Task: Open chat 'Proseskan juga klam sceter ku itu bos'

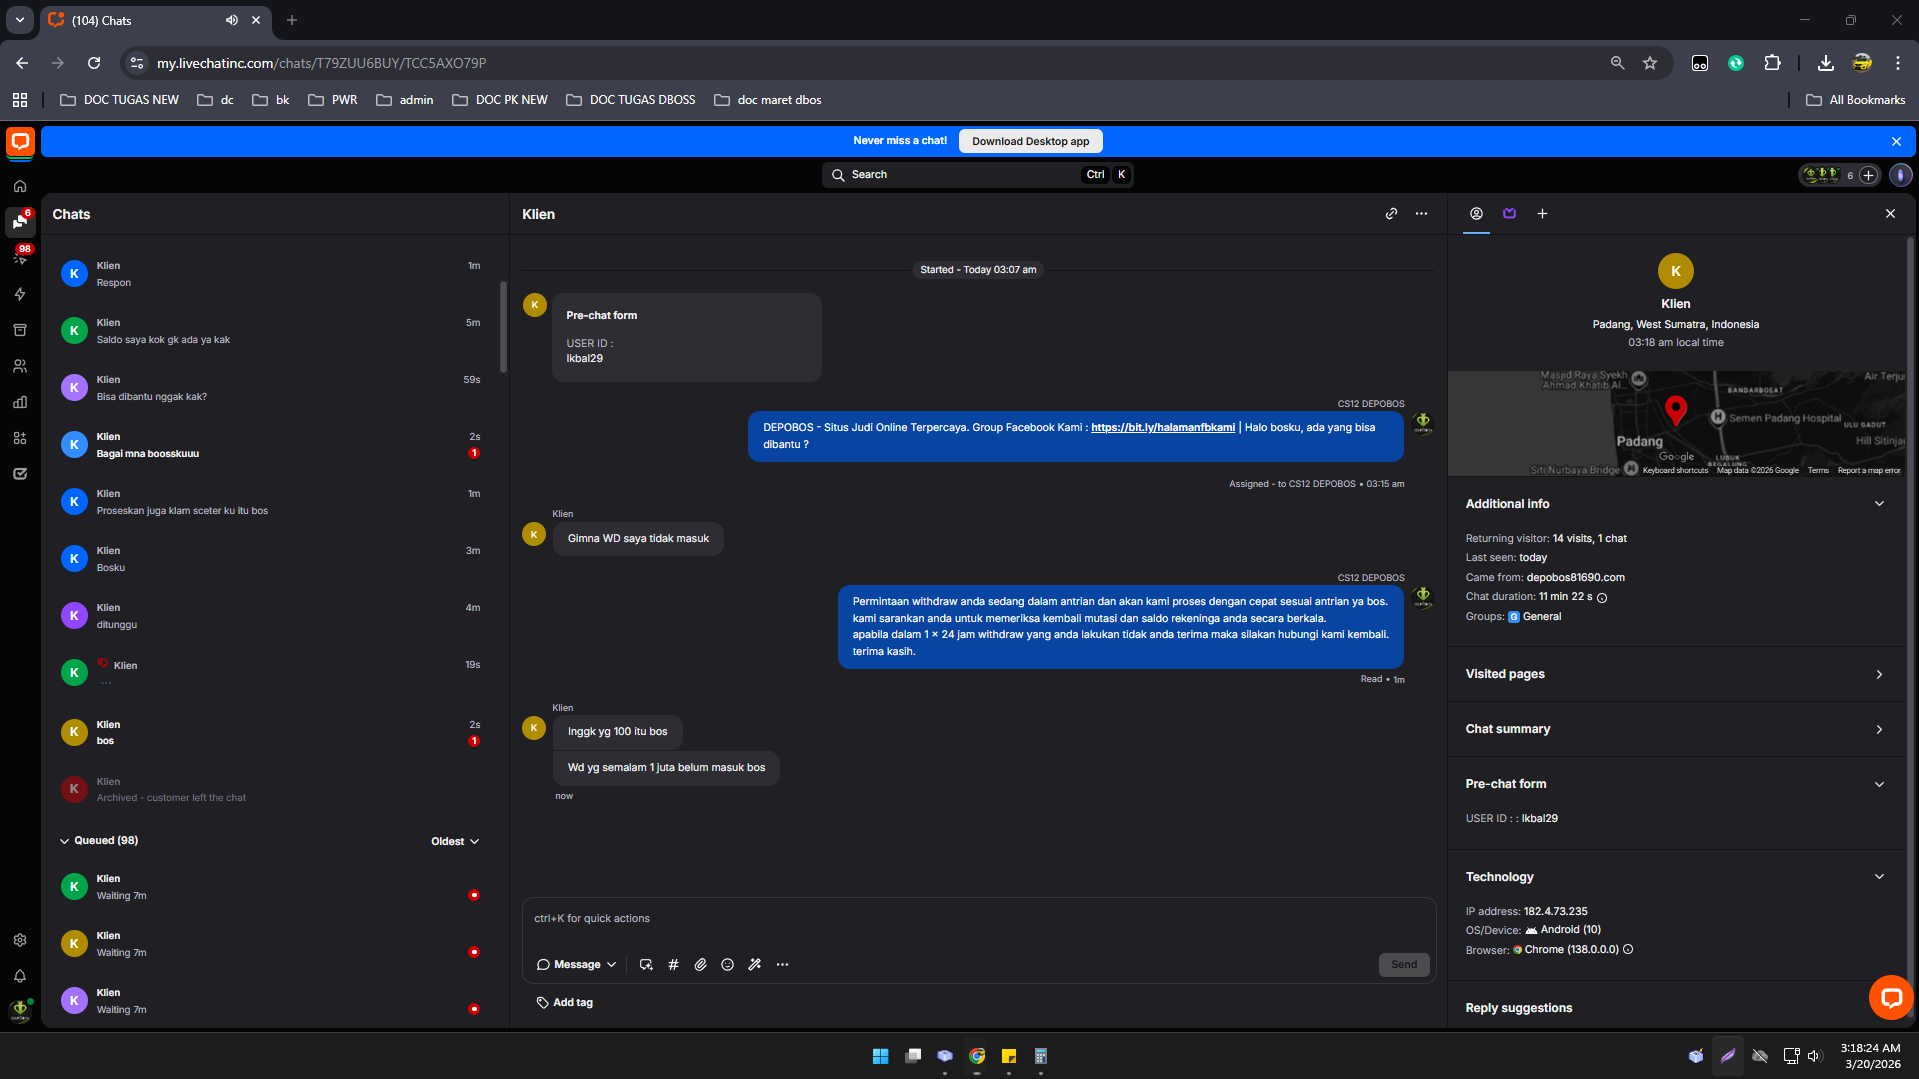Action: [270, 502]
